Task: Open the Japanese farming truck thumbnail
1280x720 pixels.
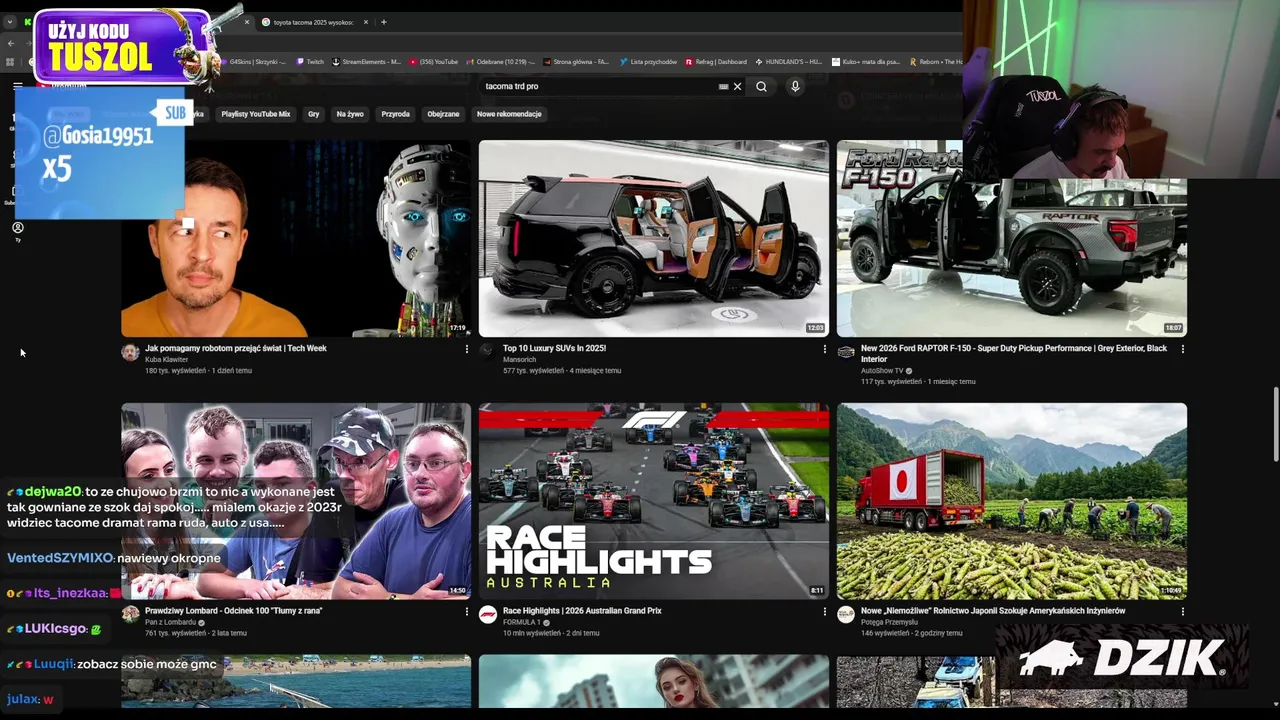Action: pos(1012,501)
